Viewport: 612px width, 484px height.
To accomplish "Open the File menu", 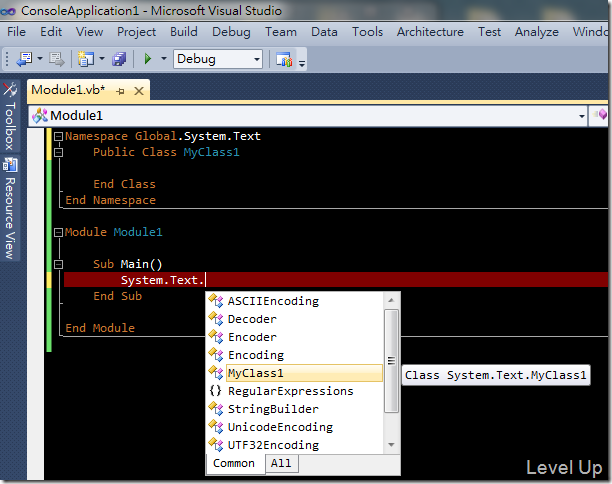I will click(16, 32).
